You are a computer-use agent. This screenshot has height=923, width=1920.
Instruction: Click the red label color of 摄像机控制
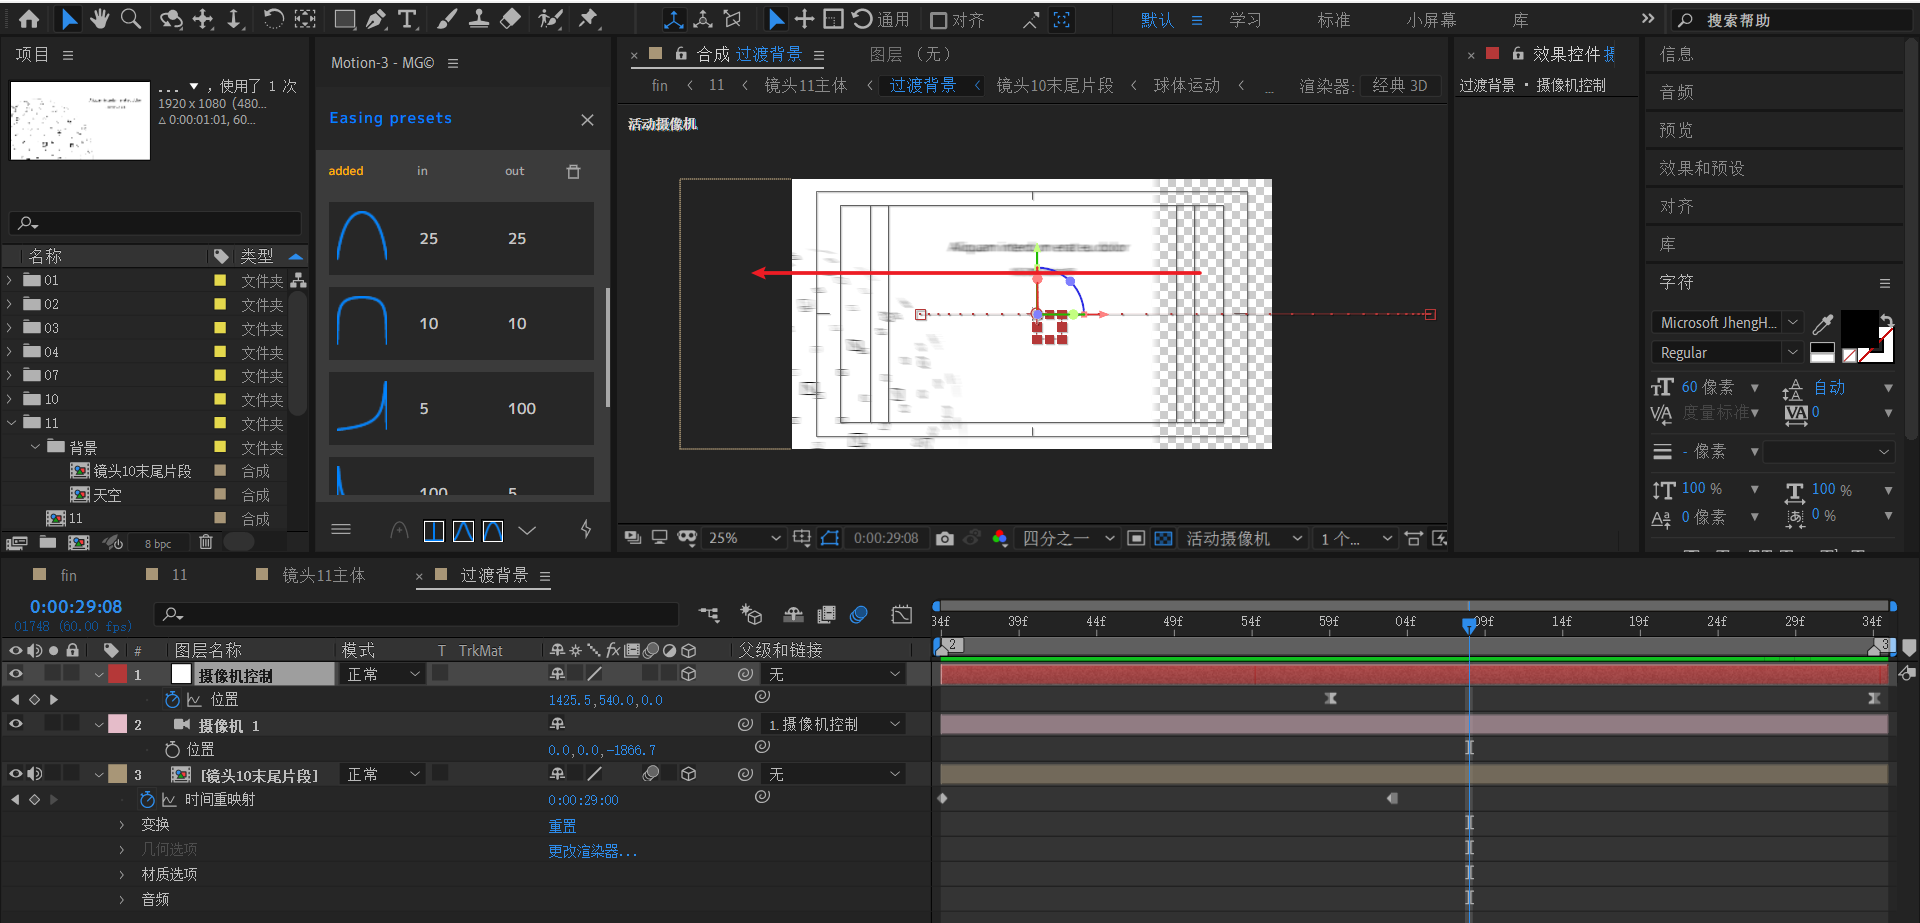pos(118,674)
